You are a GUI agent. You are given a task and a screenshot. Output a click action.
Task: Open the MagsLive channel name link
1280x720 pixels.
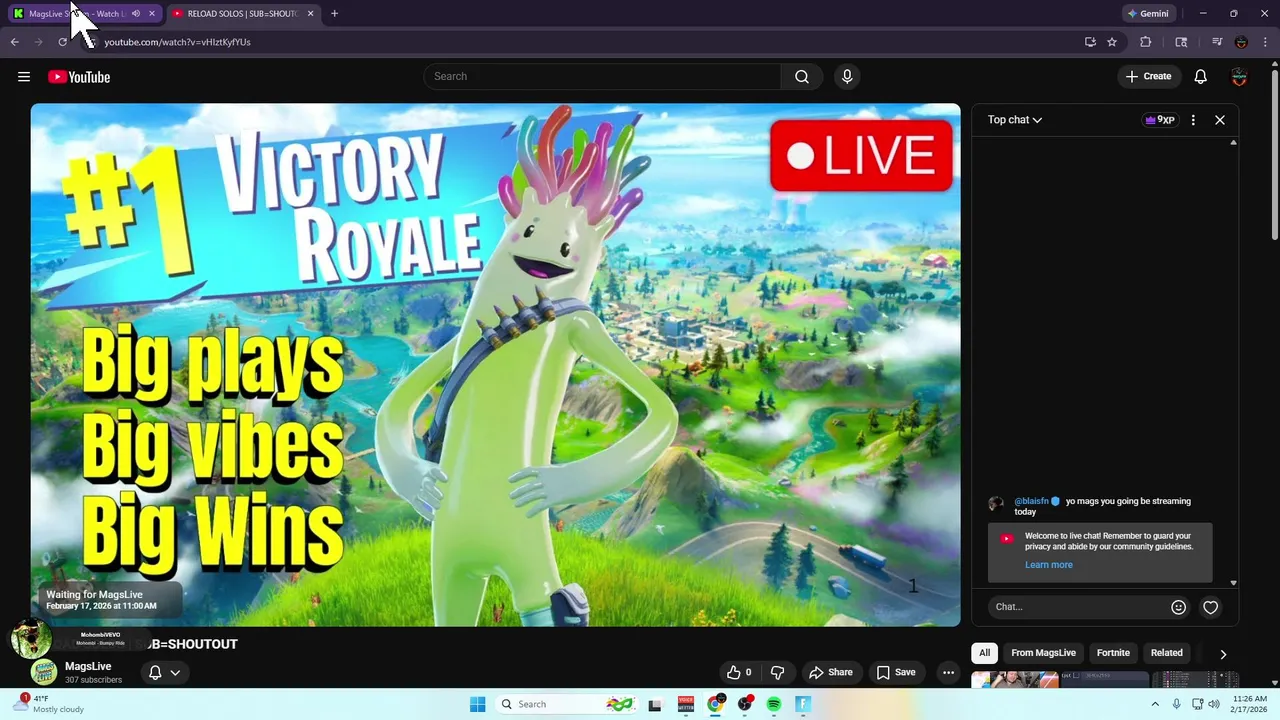tap(88, 666)
